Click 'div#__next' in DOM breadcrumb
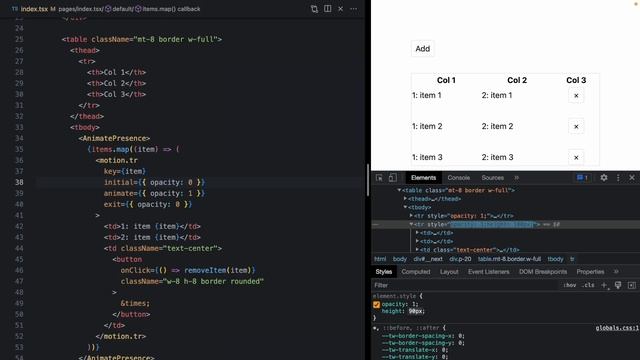This screenshot has height=360, width=640. pos(428,259)
